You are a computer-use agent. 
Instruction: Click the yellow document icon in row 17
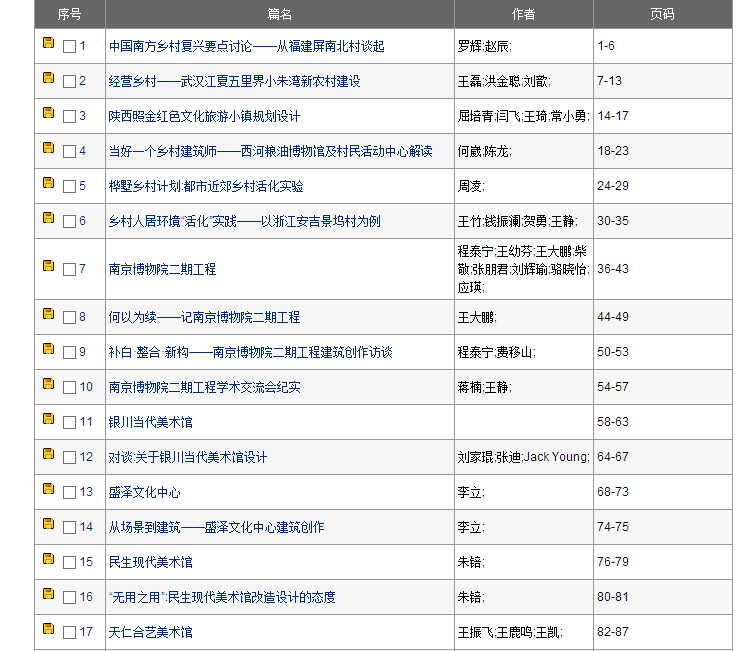48,629
